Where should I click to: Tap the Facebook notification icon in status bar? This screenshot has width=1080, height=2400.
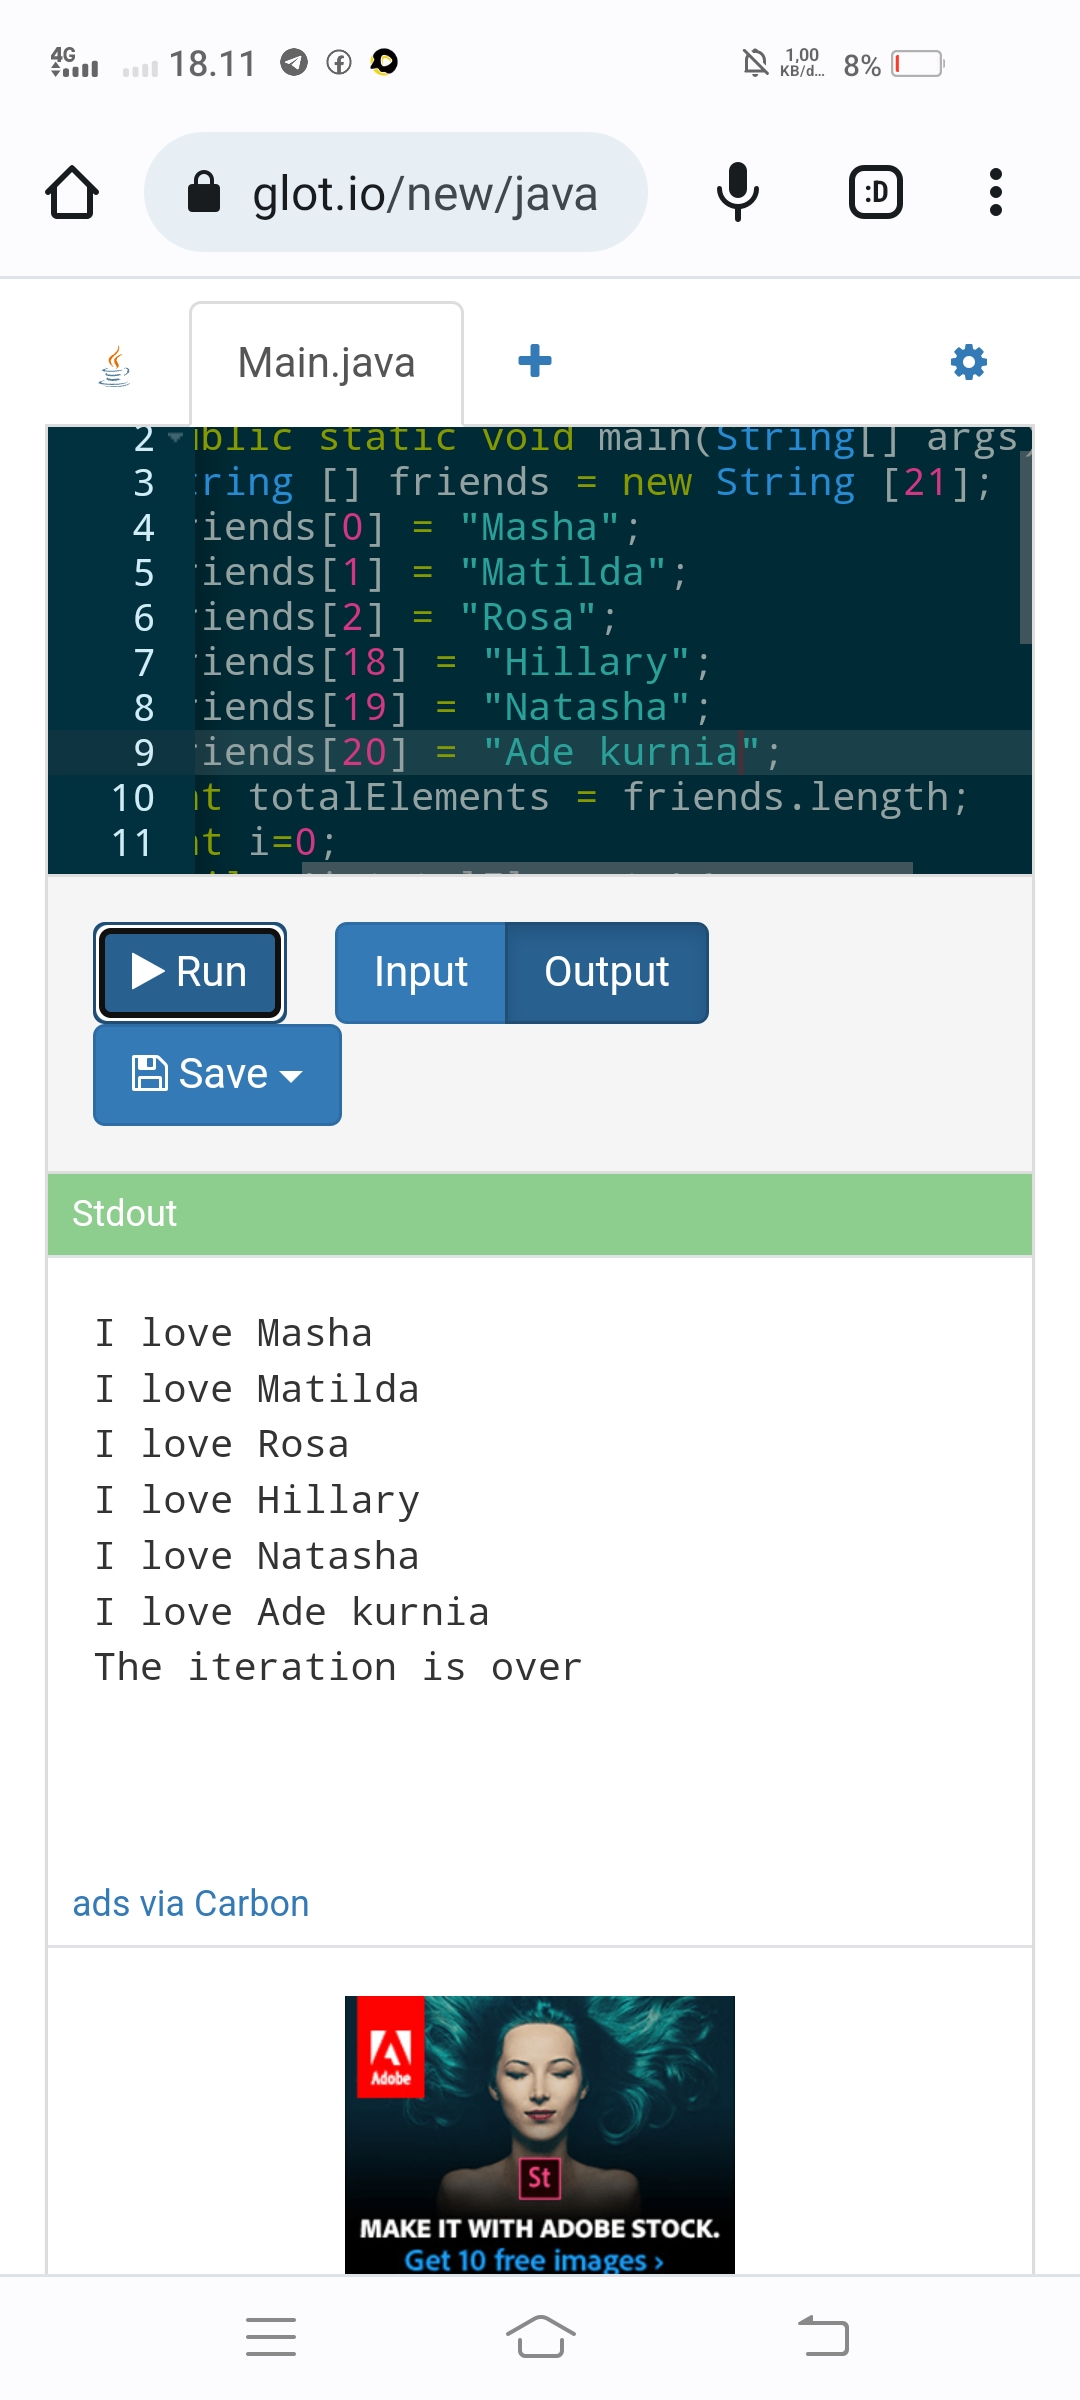click(x=339, y=63)
